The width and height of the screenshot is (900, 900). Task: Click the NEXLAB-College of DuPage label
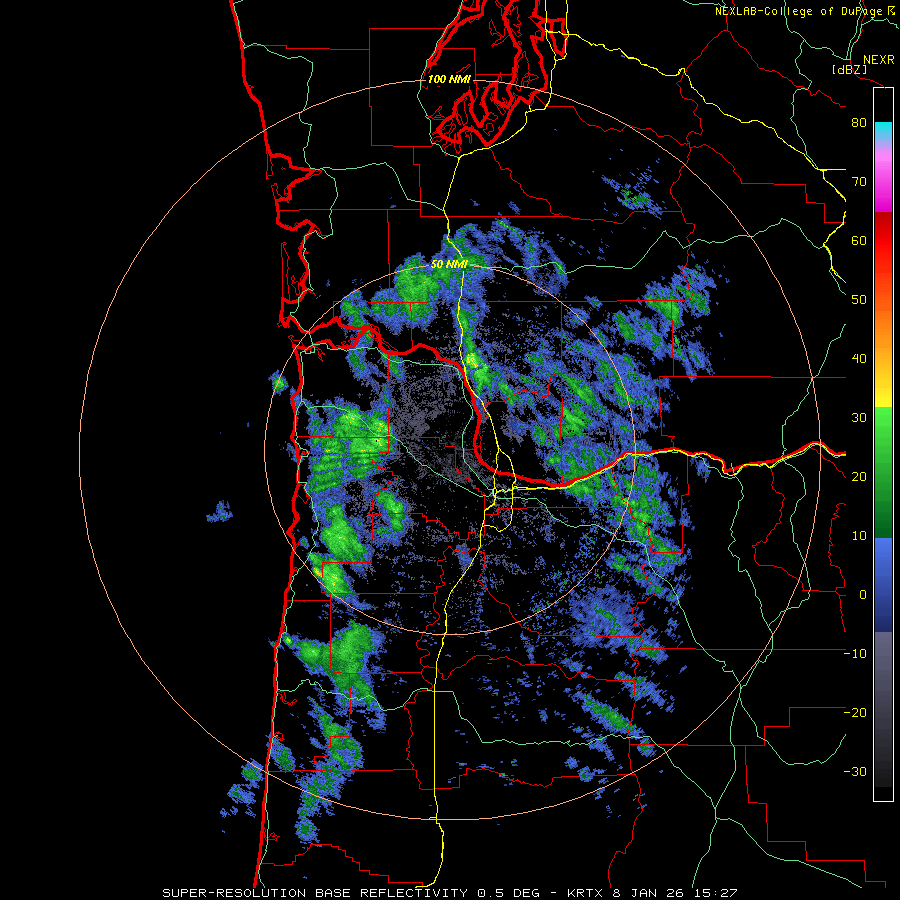(800, 11)
